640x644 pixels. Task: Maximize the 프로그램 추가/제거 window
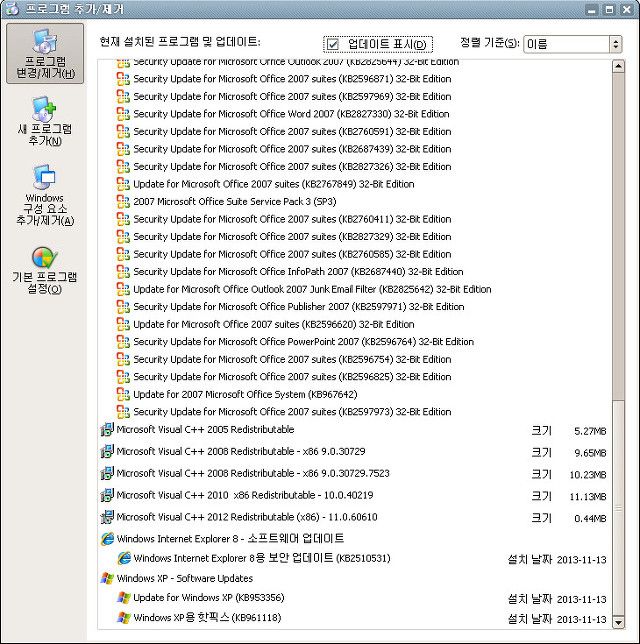pyautogui.click(x=609, y=9)
